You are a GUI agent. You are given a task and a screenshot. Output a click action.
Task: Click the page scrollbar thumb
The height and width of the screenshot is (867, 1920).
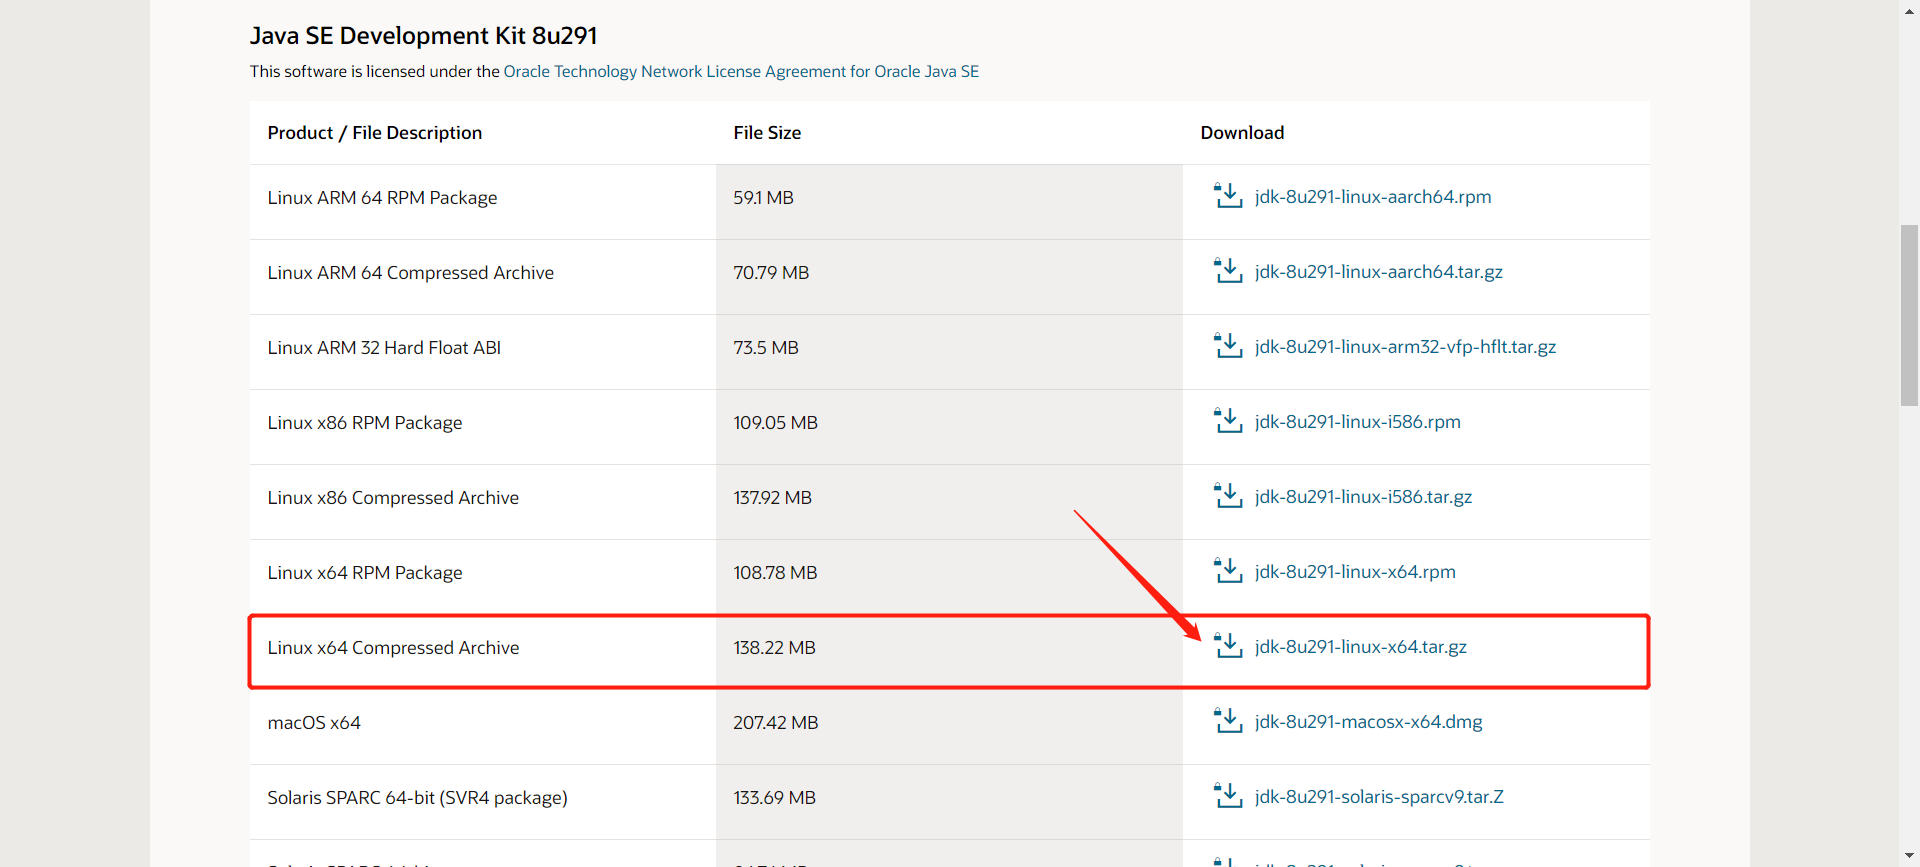pos(1909,315)
